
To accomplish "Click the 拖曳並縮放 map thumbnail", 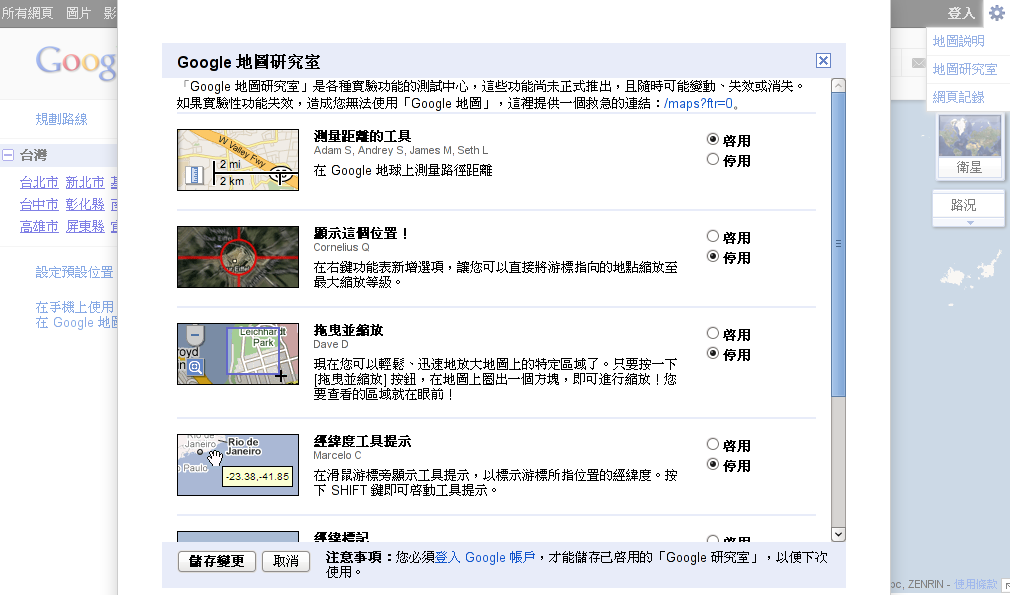I will point(238,354).
